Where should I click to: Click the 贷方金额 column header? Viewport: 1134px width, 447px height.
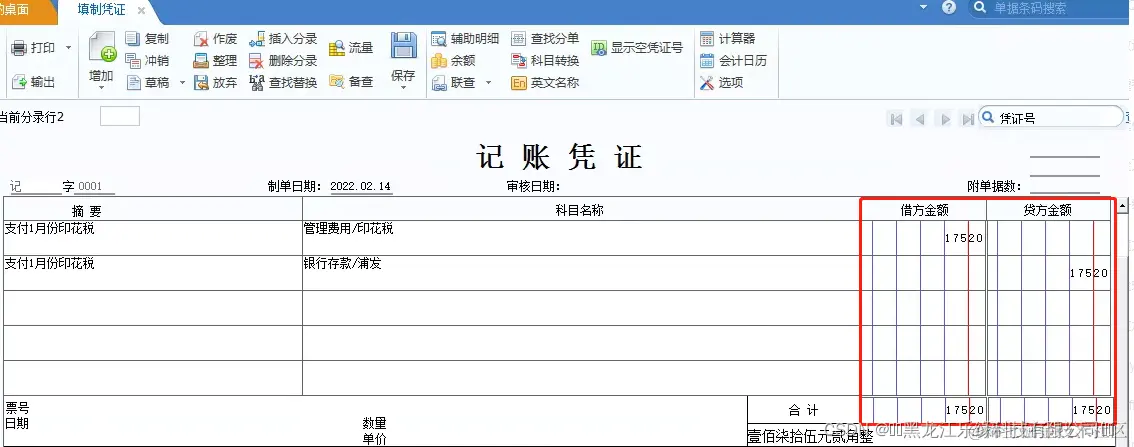click(x=1048, y=210)
